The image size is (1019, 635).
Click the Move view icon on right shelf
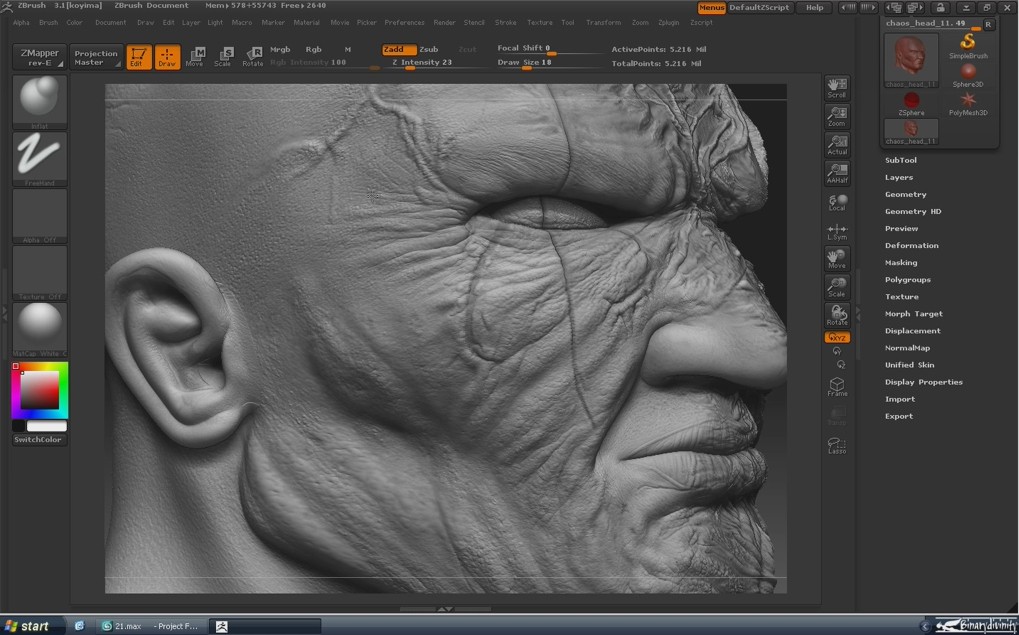click(x=837, y=258)
